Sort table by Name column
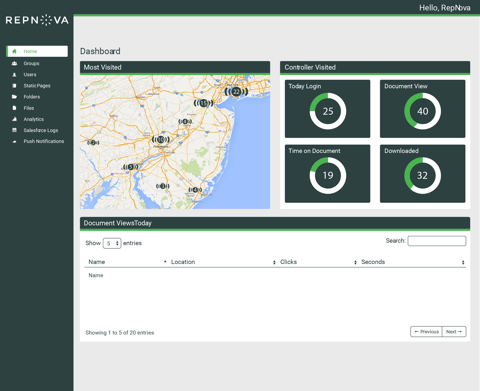Screen dimensions: 480x391 click(x=127, y=262)
